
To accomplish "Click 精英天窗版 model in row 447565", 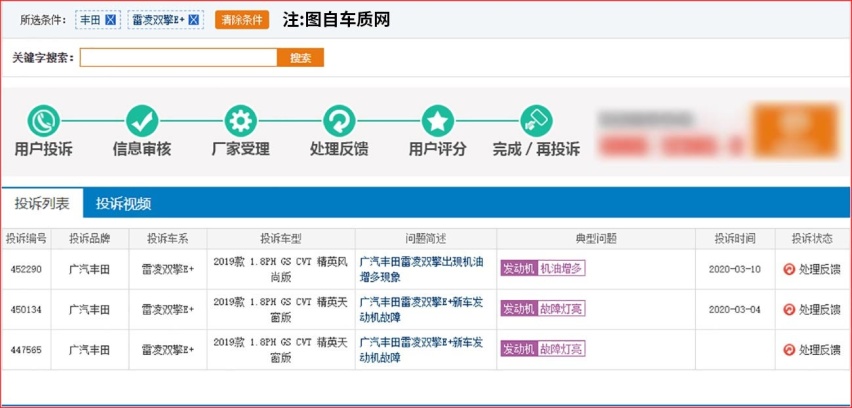I will tap(281, 350).
